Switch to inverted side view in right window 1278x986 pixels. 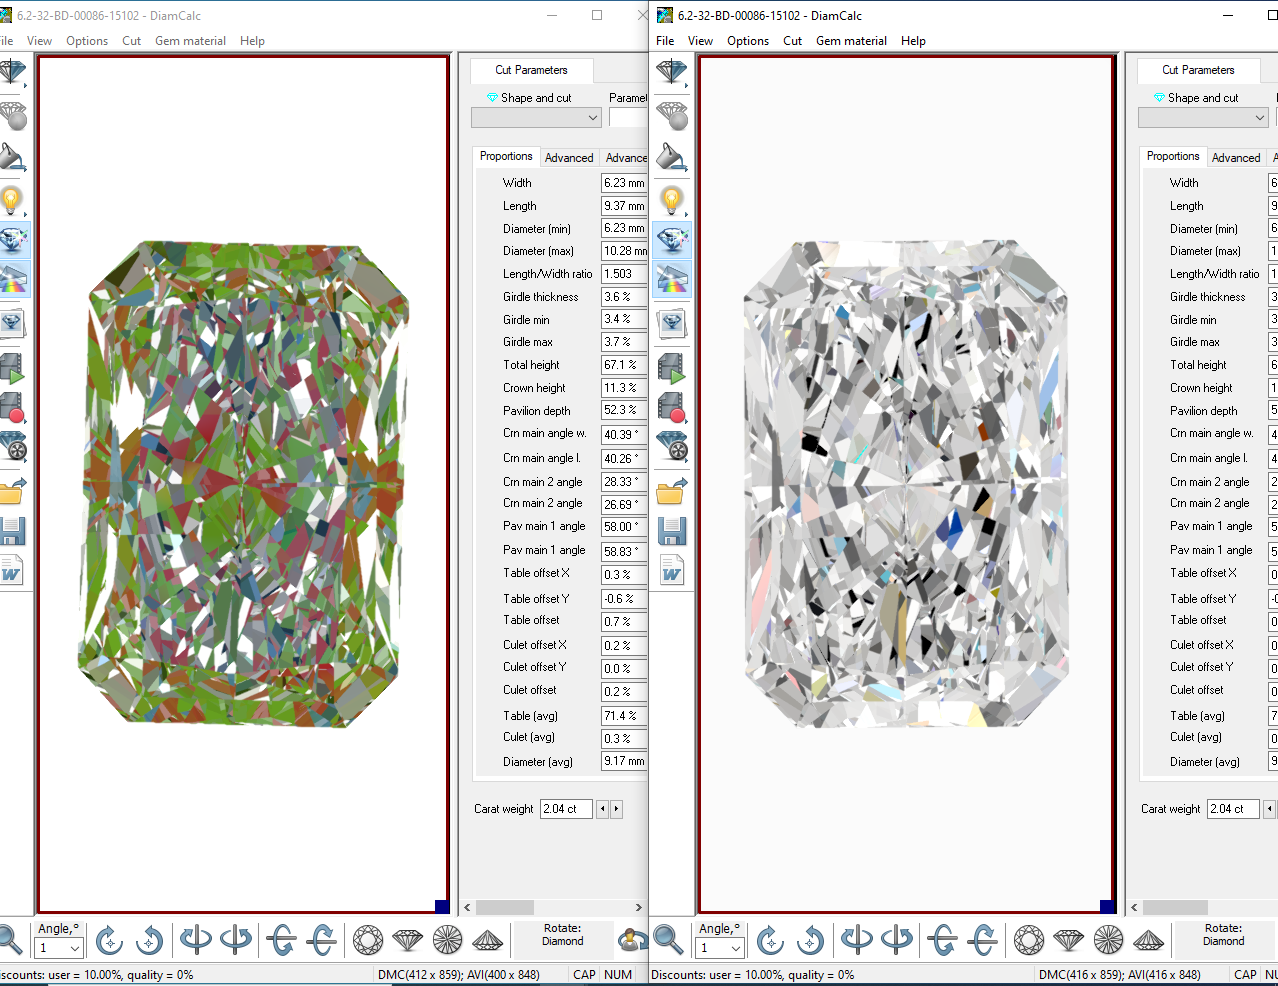[x=1148, y=940]
